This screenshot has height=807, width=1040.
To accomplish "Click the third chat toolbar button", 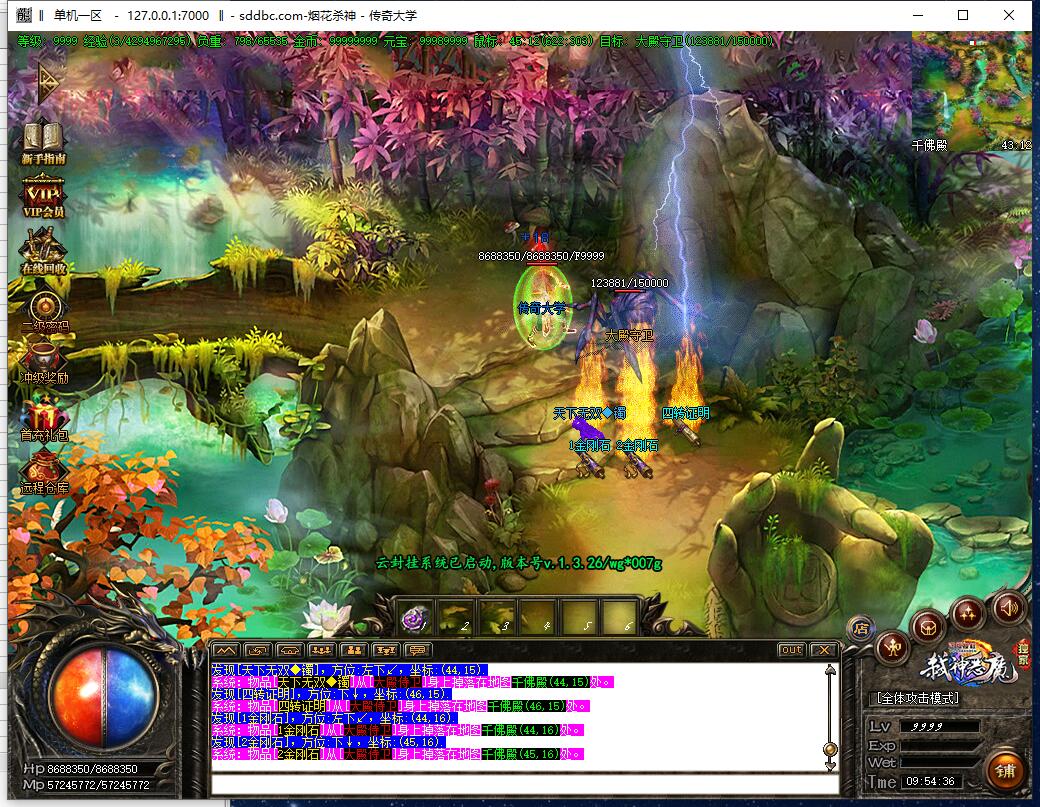I will [x=290, y=651].
